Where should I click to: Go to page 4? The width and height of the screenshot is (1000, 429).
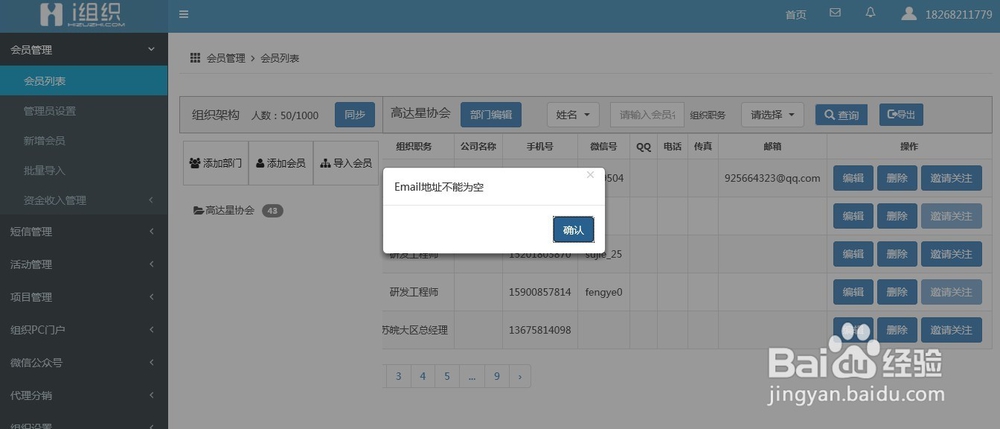tap(423, 376)
